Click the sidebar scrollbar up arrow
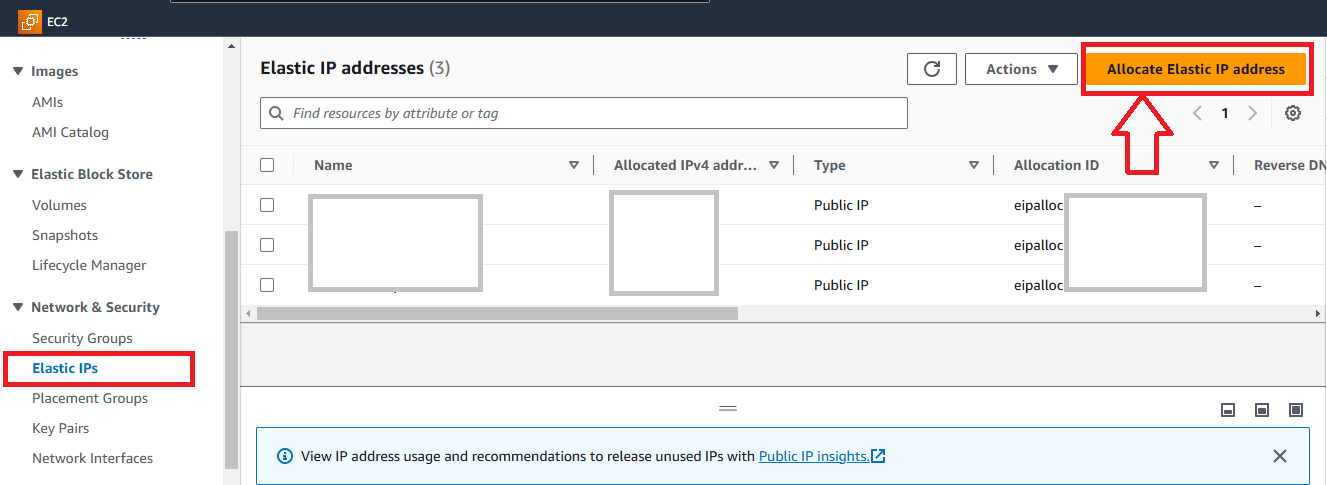1327x485 pixels. (x=232, y=47)
